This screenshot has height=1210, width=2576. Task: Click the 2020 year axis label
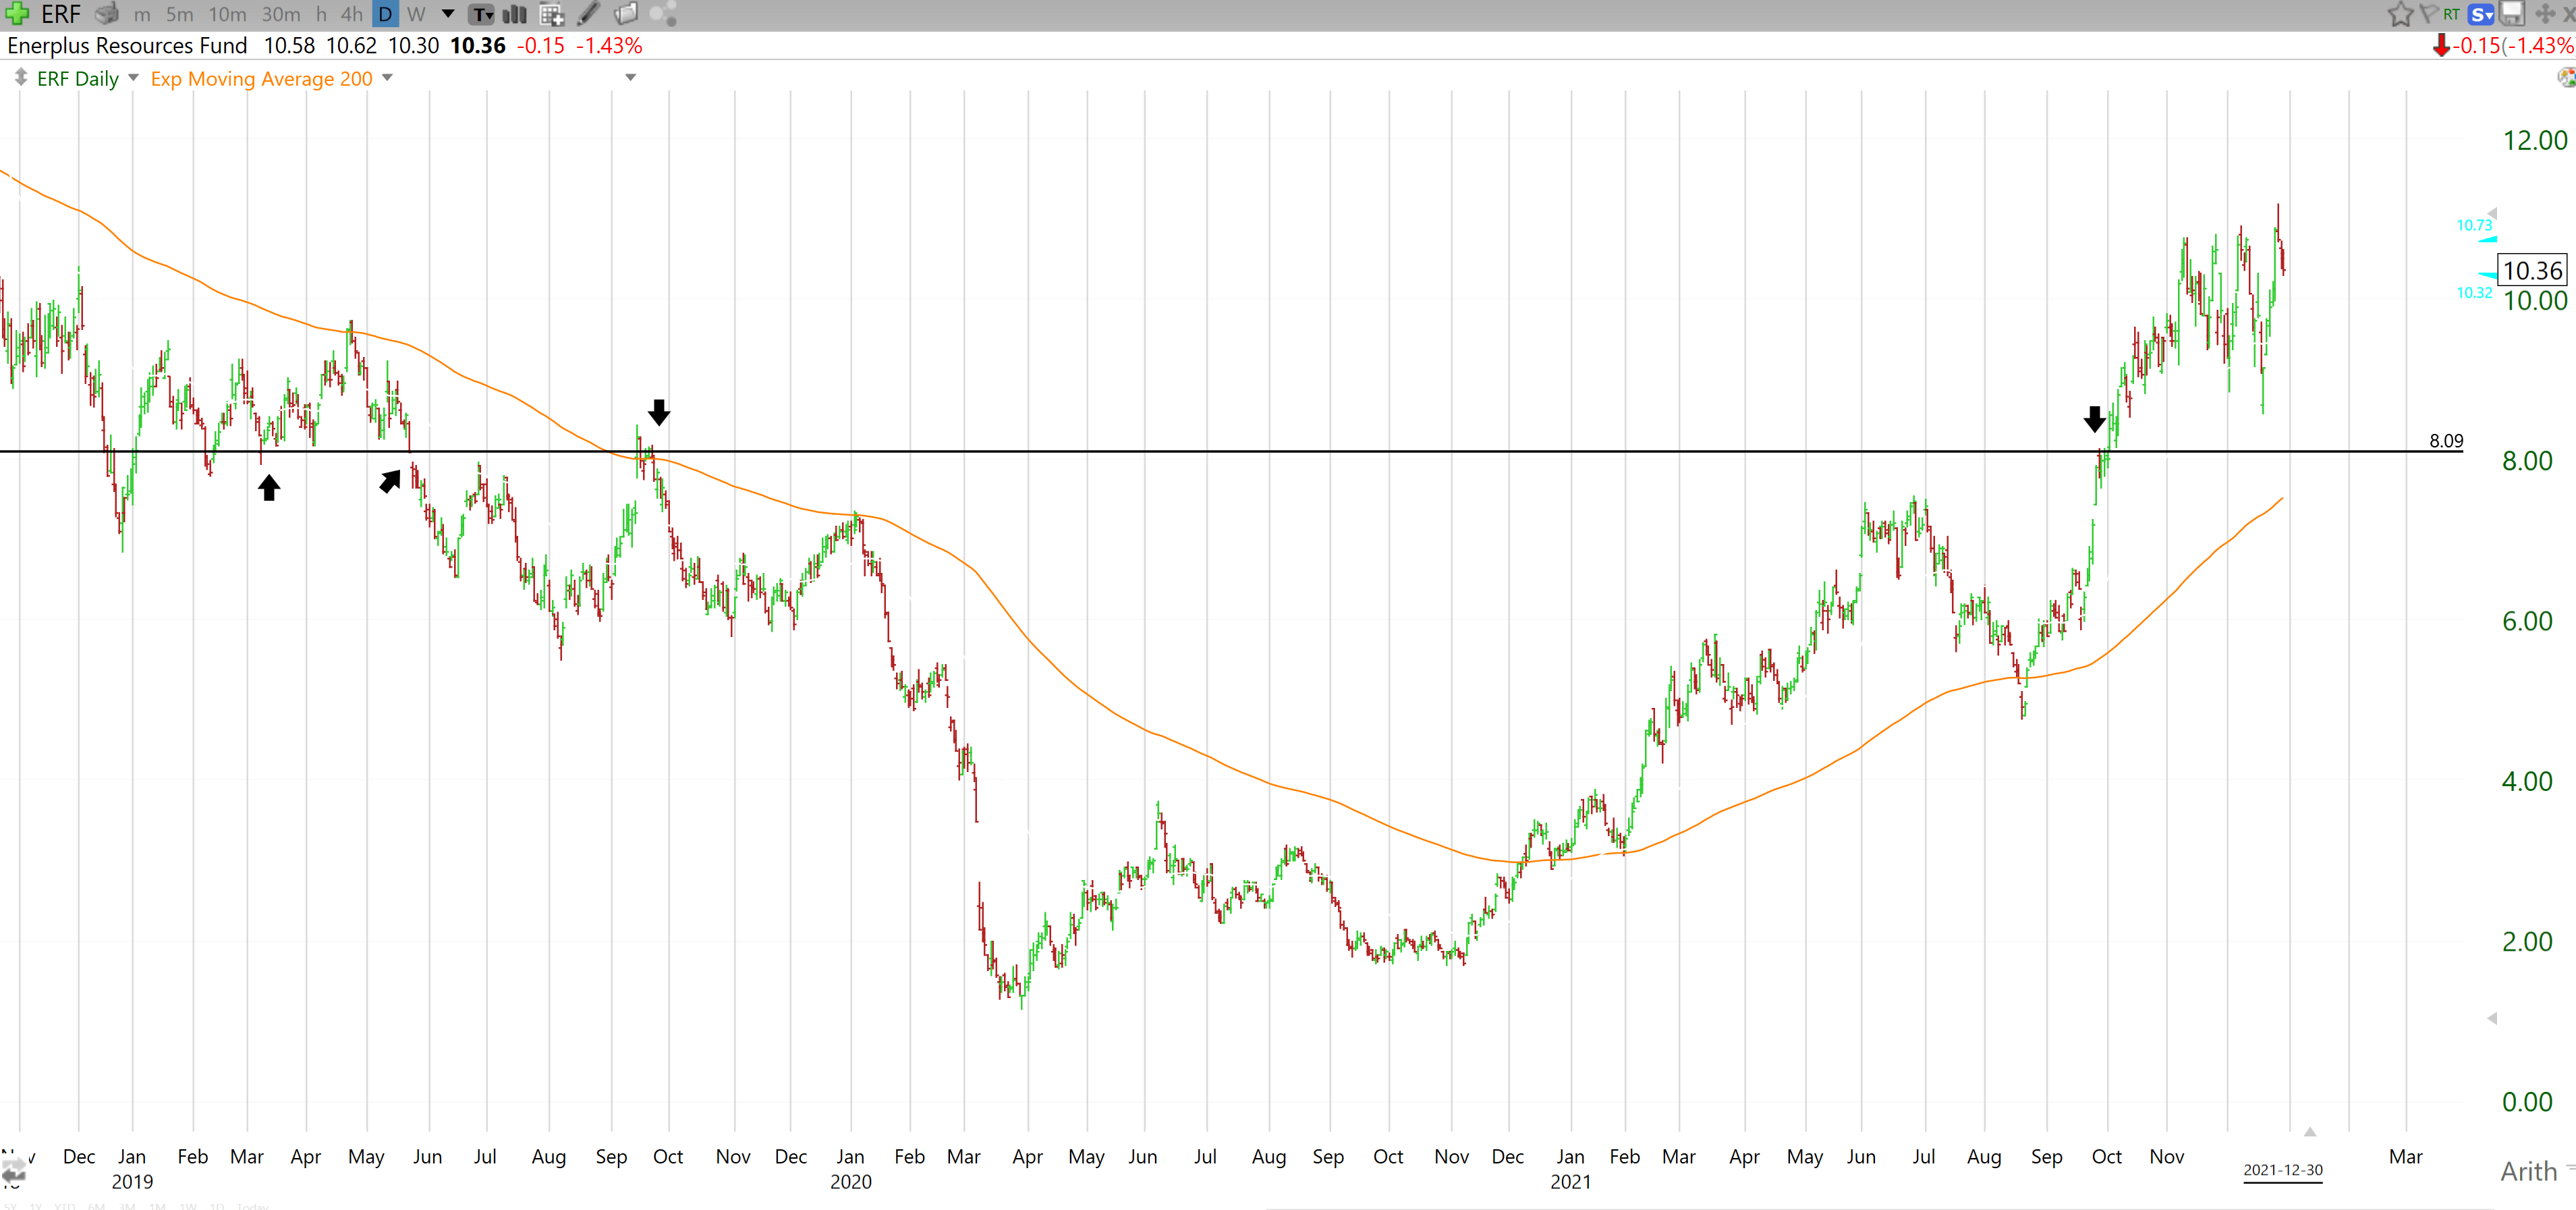click(851, 1182)
